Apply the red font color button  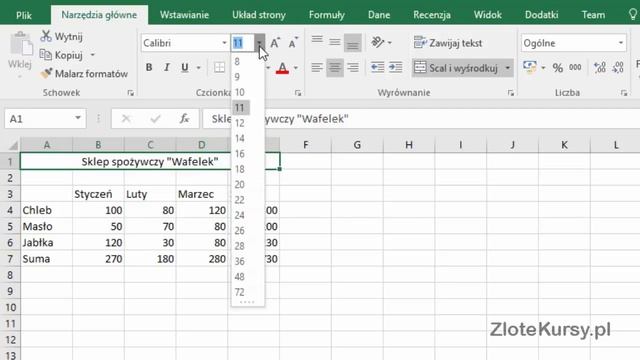click(x=282, y=68)
